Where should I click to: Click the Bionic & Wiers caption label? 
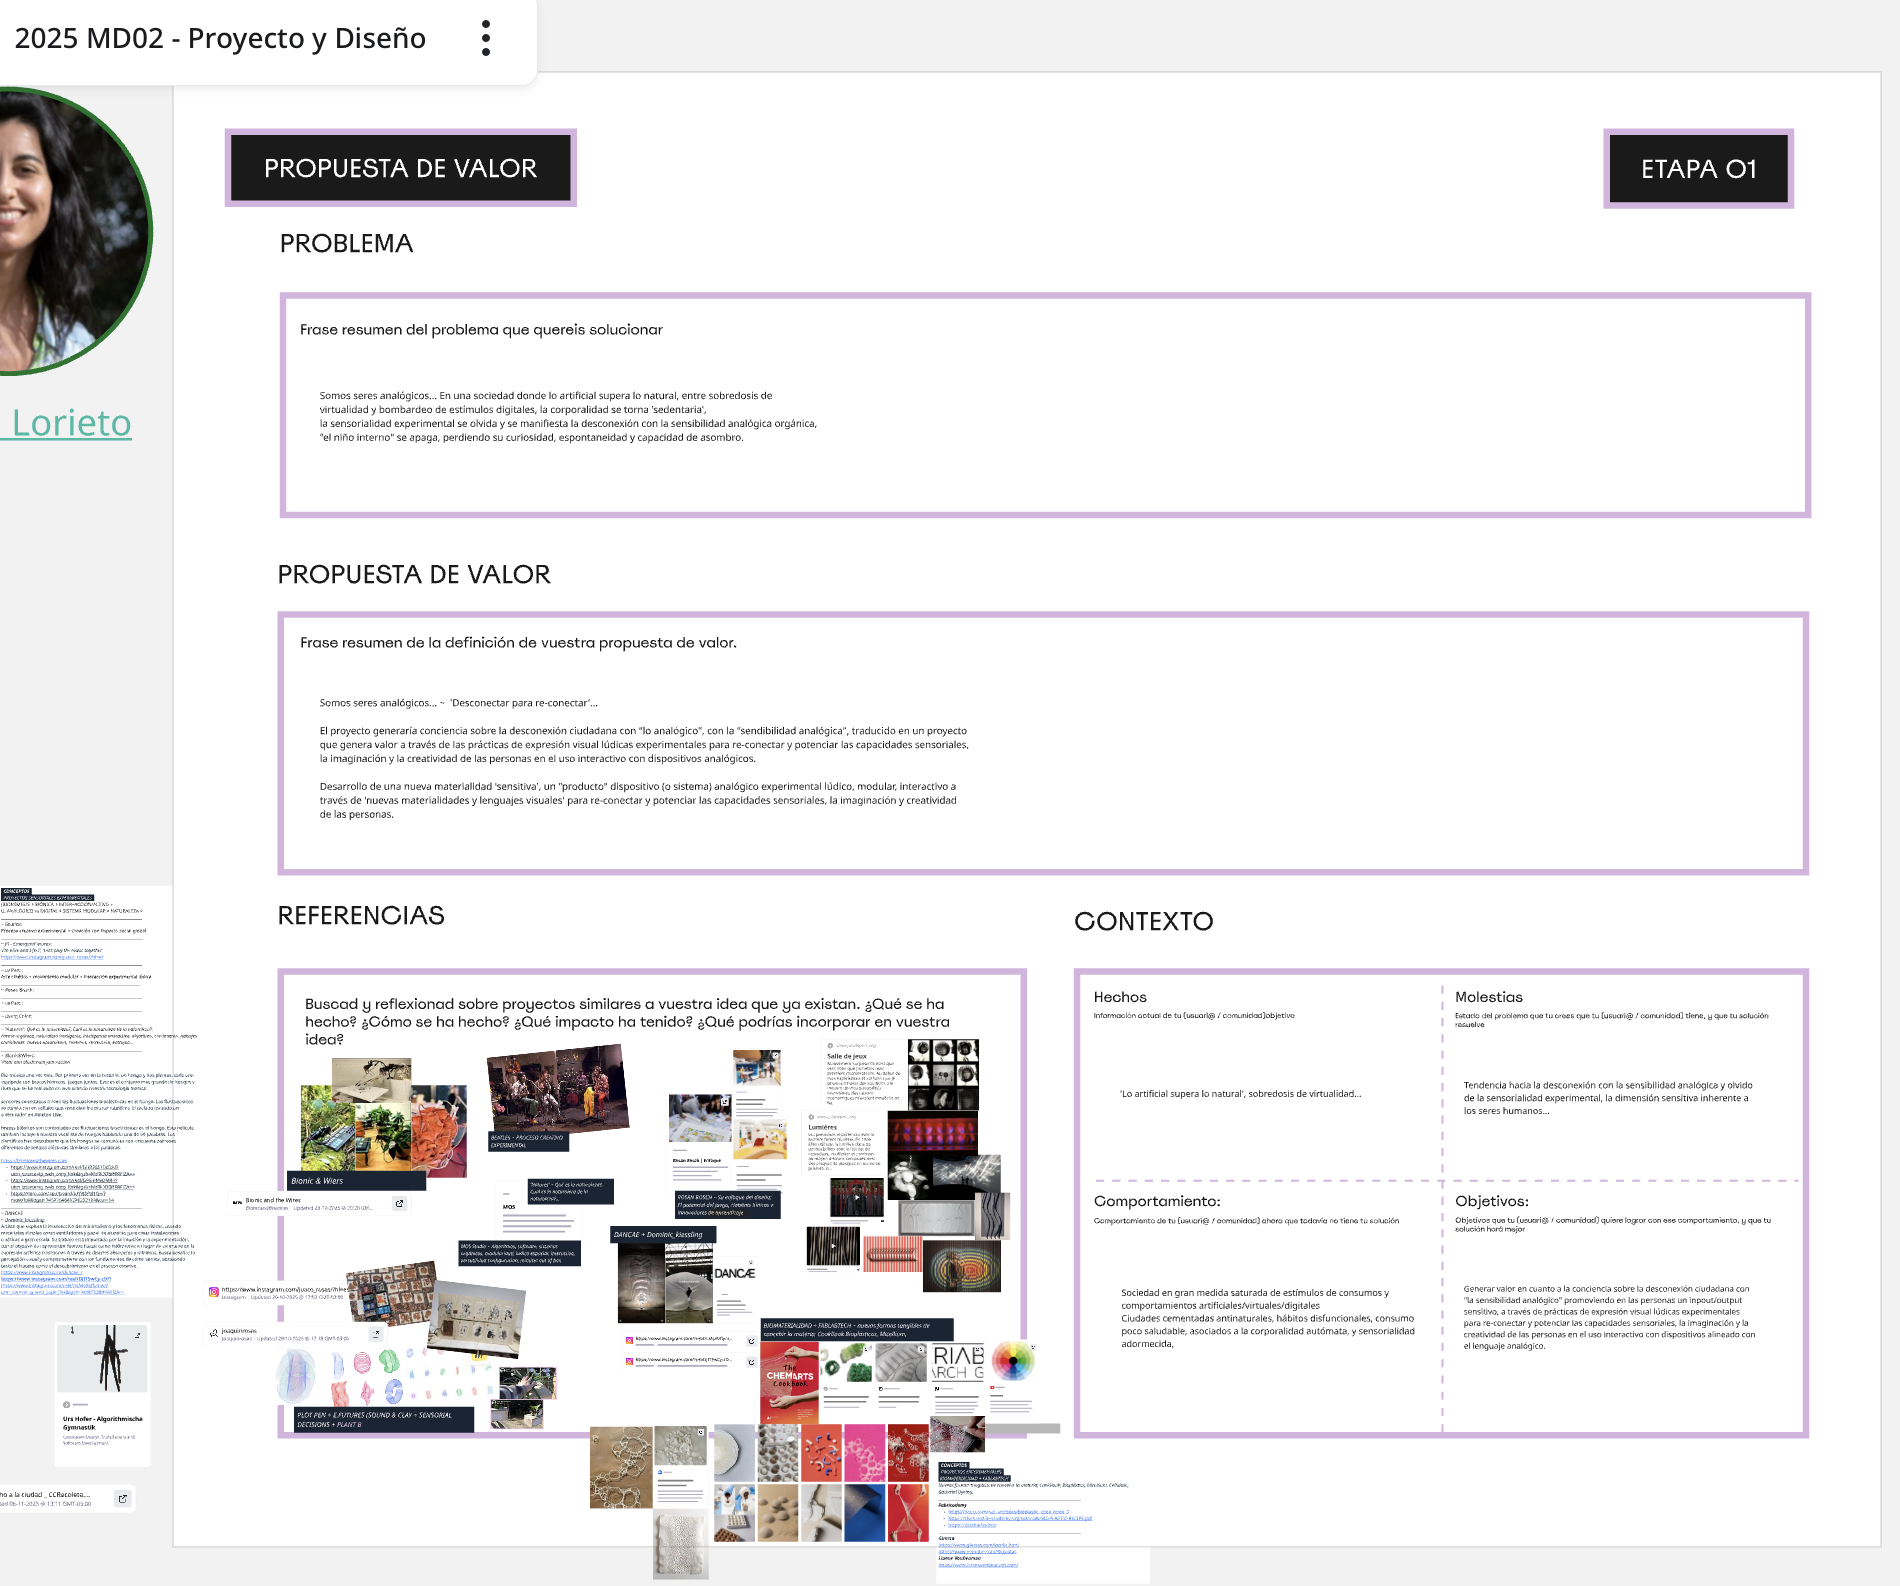point(356,1181)
